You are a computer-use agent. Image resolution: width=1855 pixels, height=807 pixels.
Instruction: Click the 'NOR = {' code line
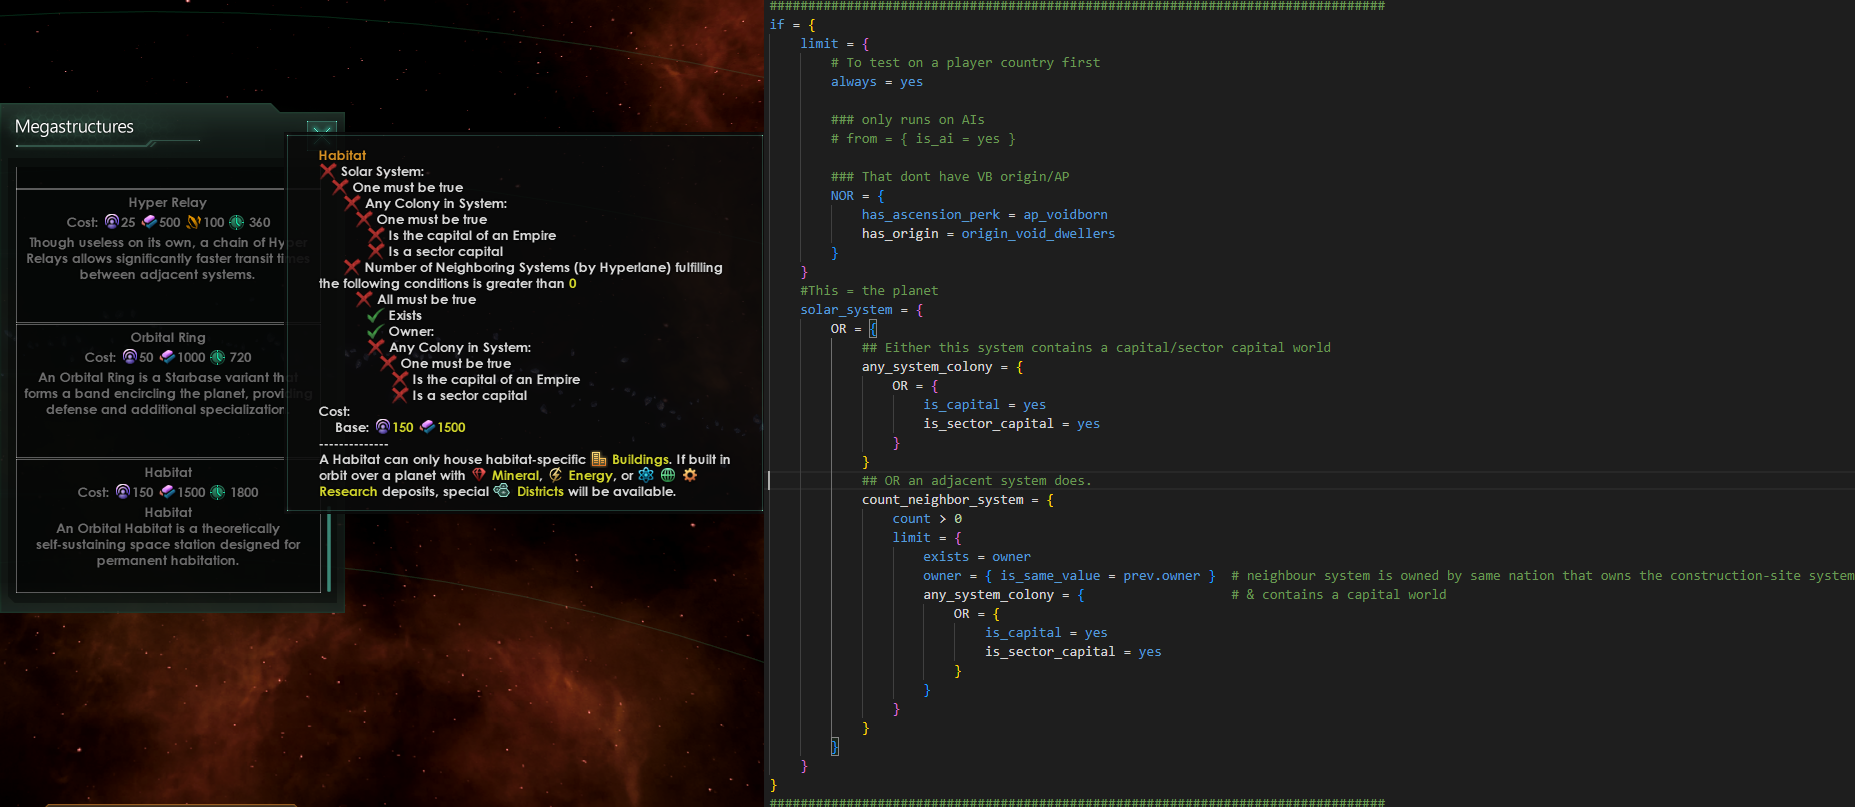pos(858,196)
